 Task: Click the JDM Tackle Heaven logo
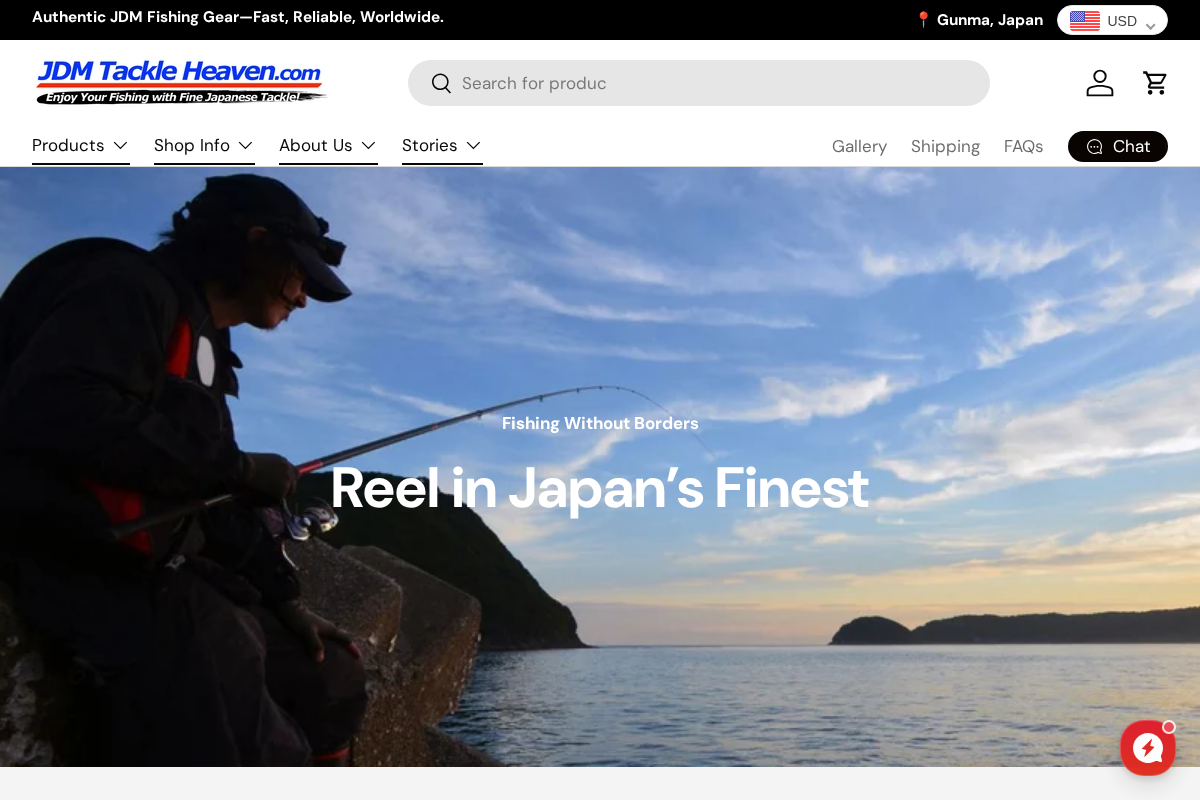click(x=181, y=83)
